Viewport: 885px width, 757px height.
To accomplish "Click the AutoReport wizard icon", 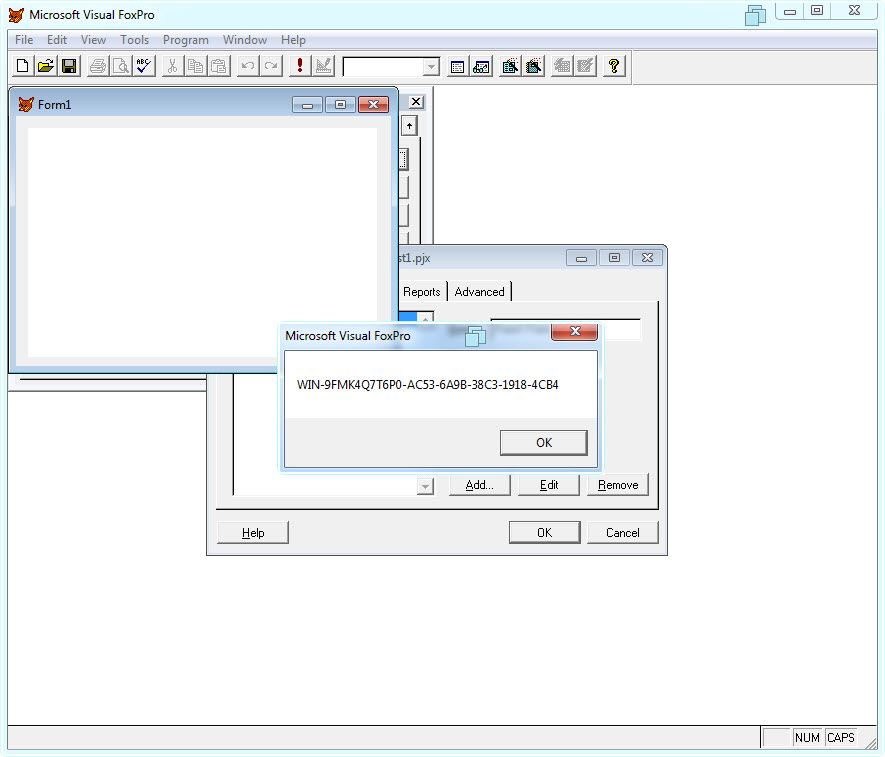I will 585,66.
